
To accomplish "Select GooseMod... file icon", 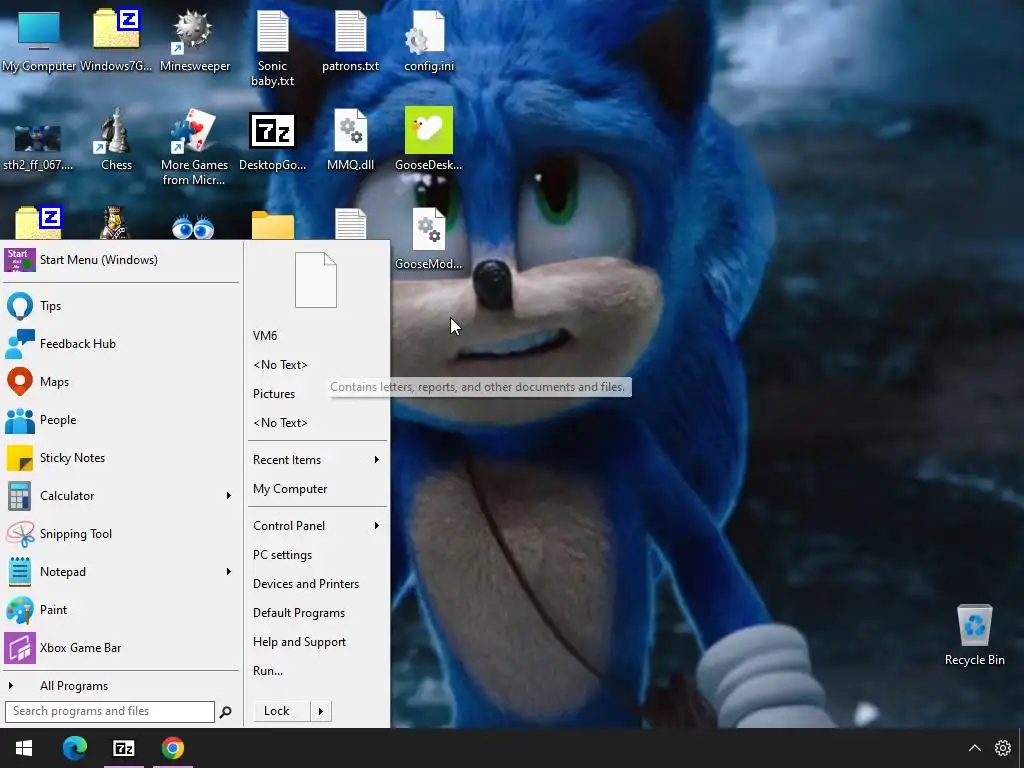I will (429, 239).
